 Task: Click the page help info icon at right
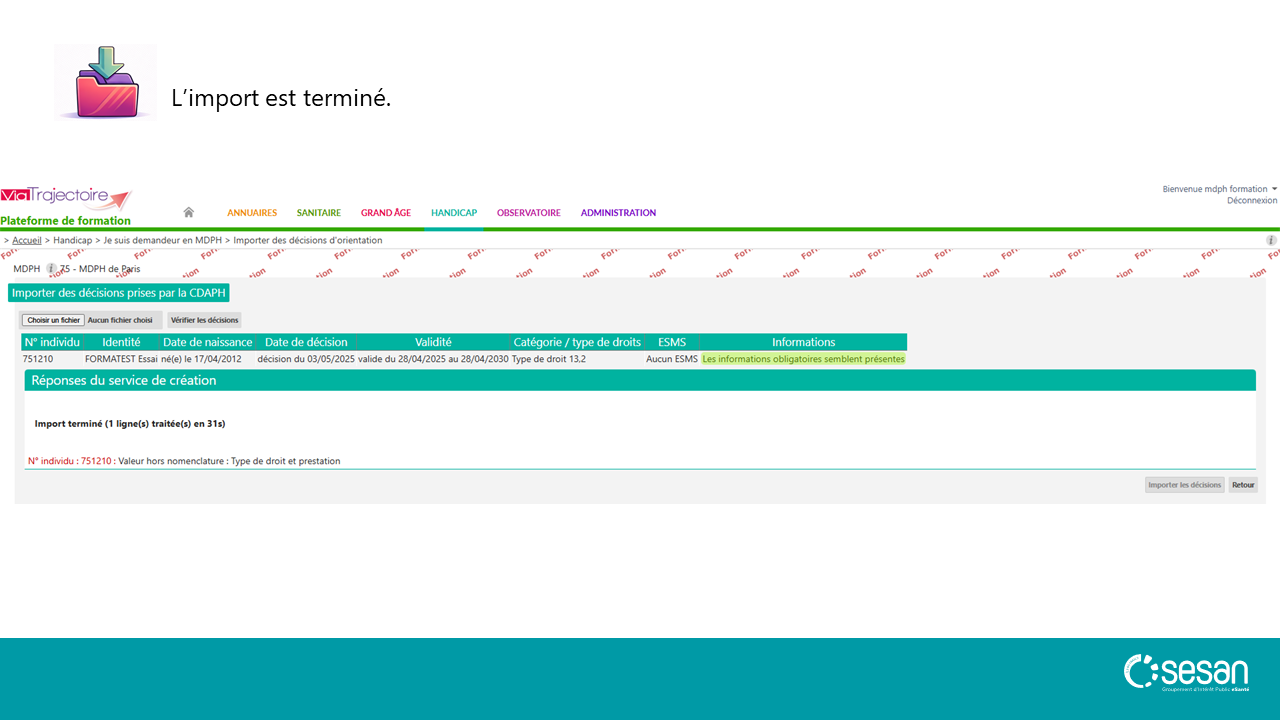coord(1271,240)
